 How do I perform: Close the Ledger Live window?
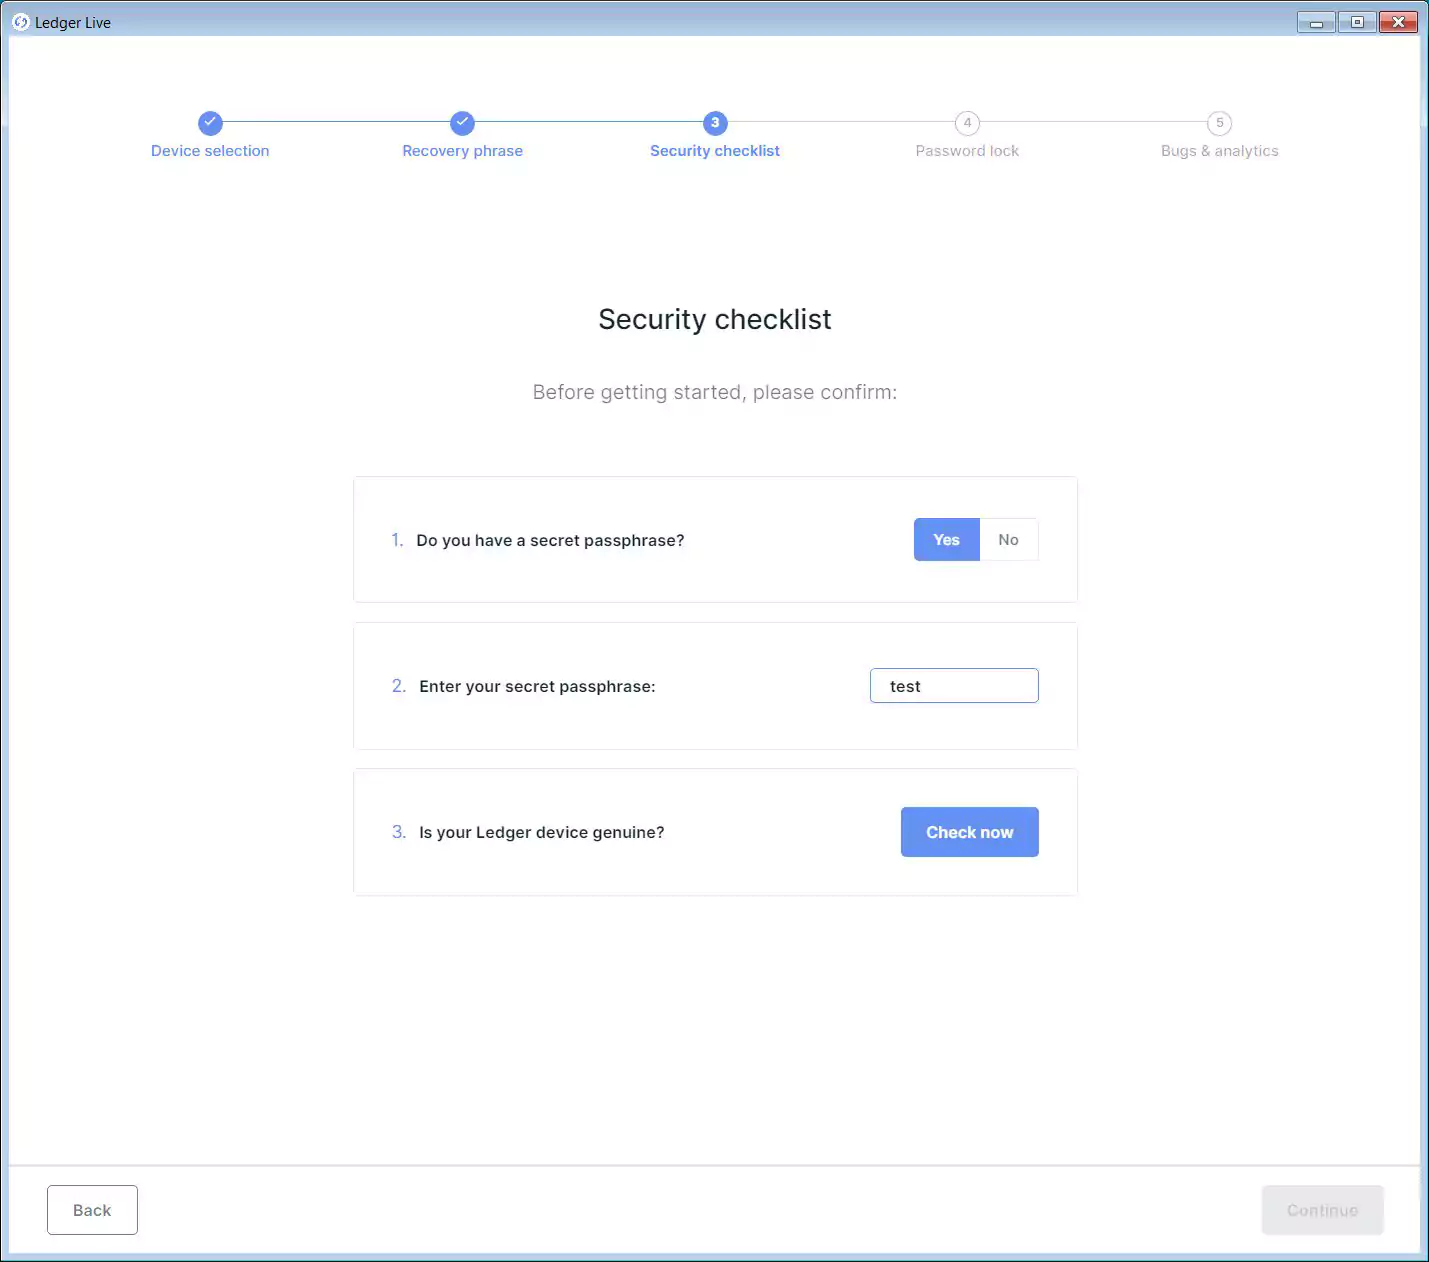[1398, 22]
